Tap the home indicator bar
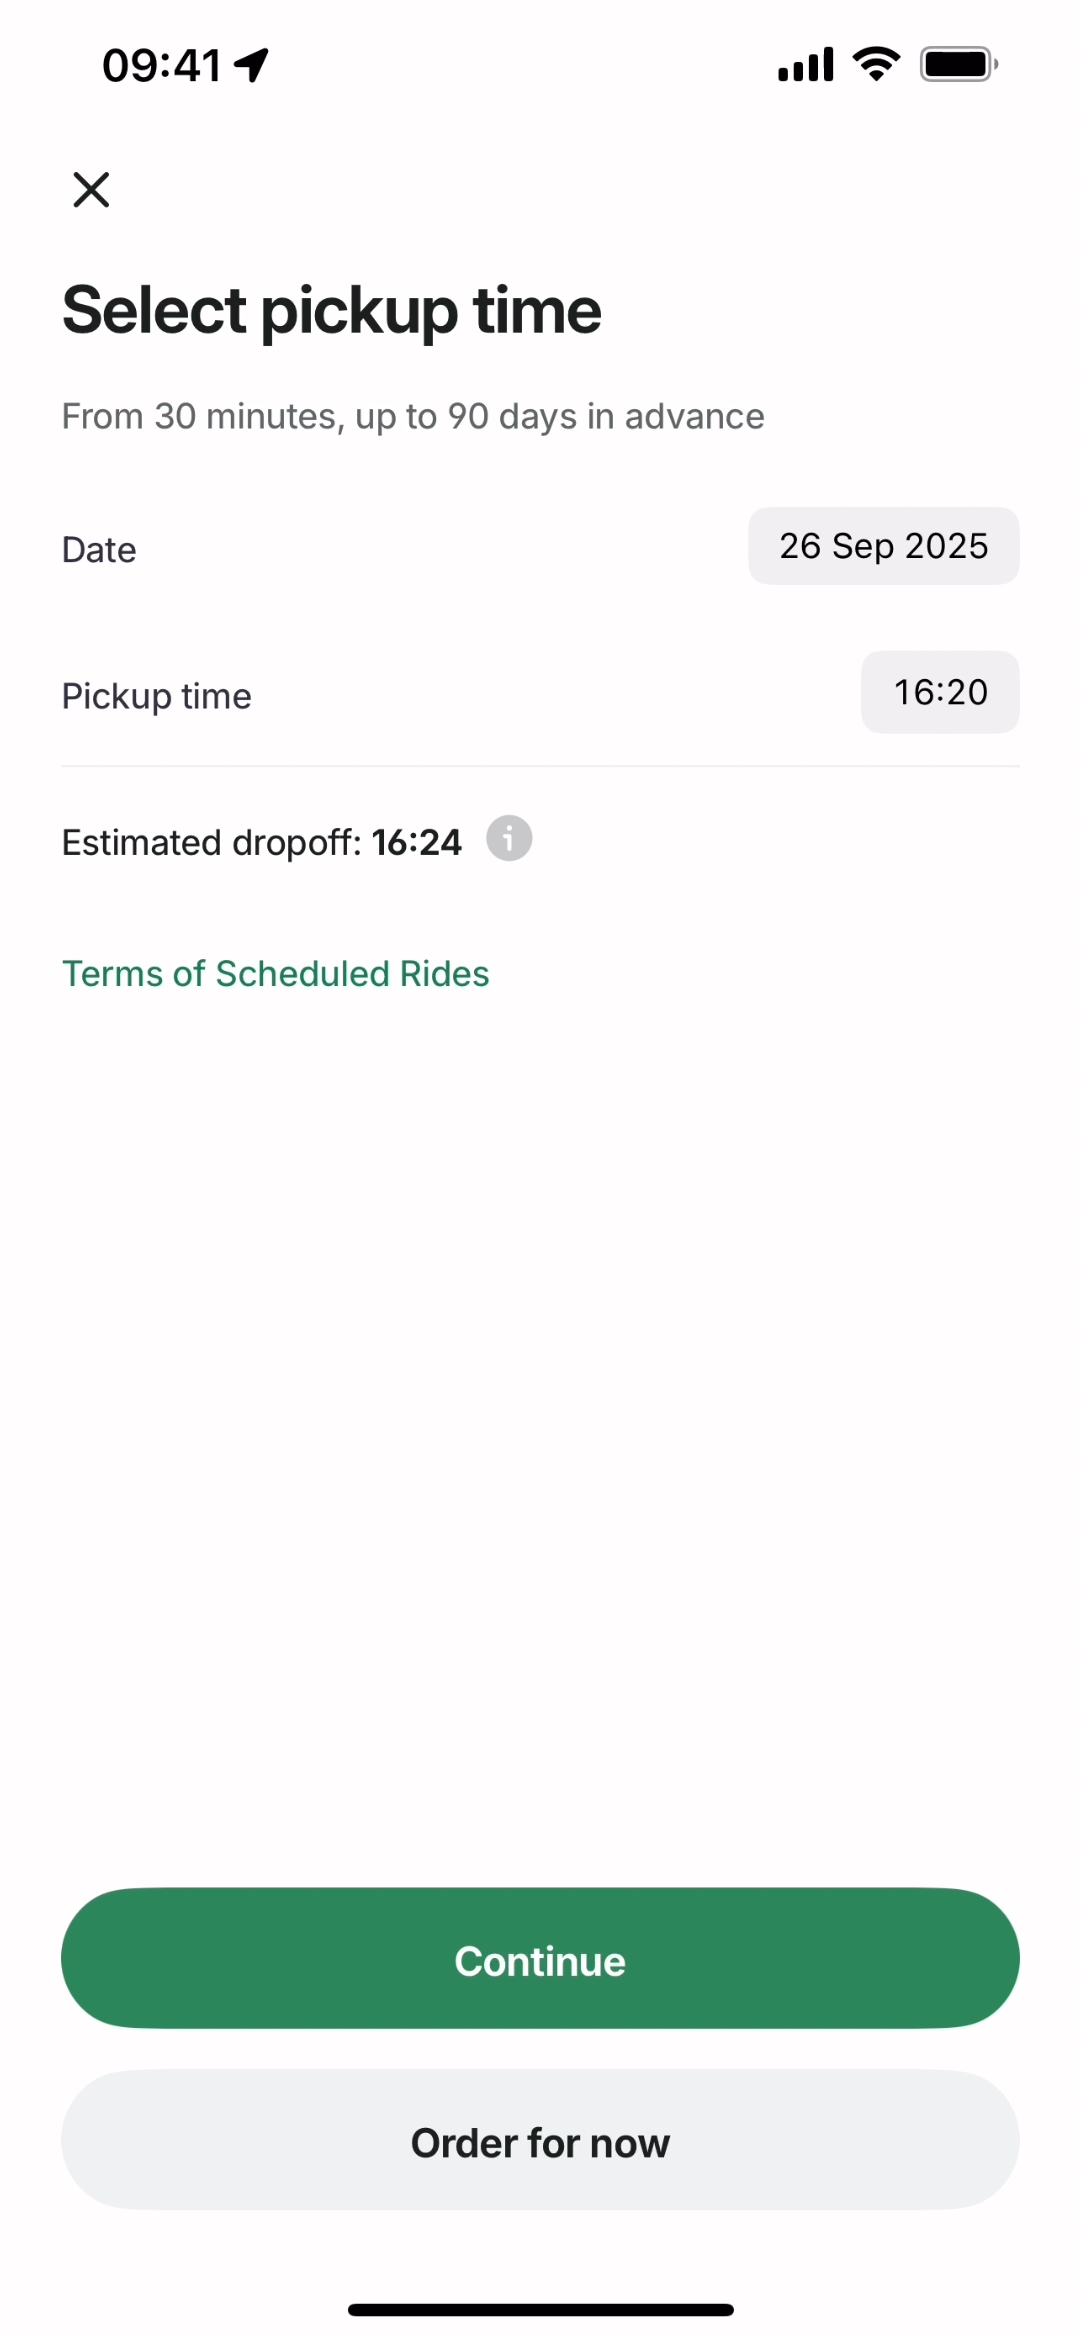The height and width of the screenshot is (2336, 1080). (540, 2310)
